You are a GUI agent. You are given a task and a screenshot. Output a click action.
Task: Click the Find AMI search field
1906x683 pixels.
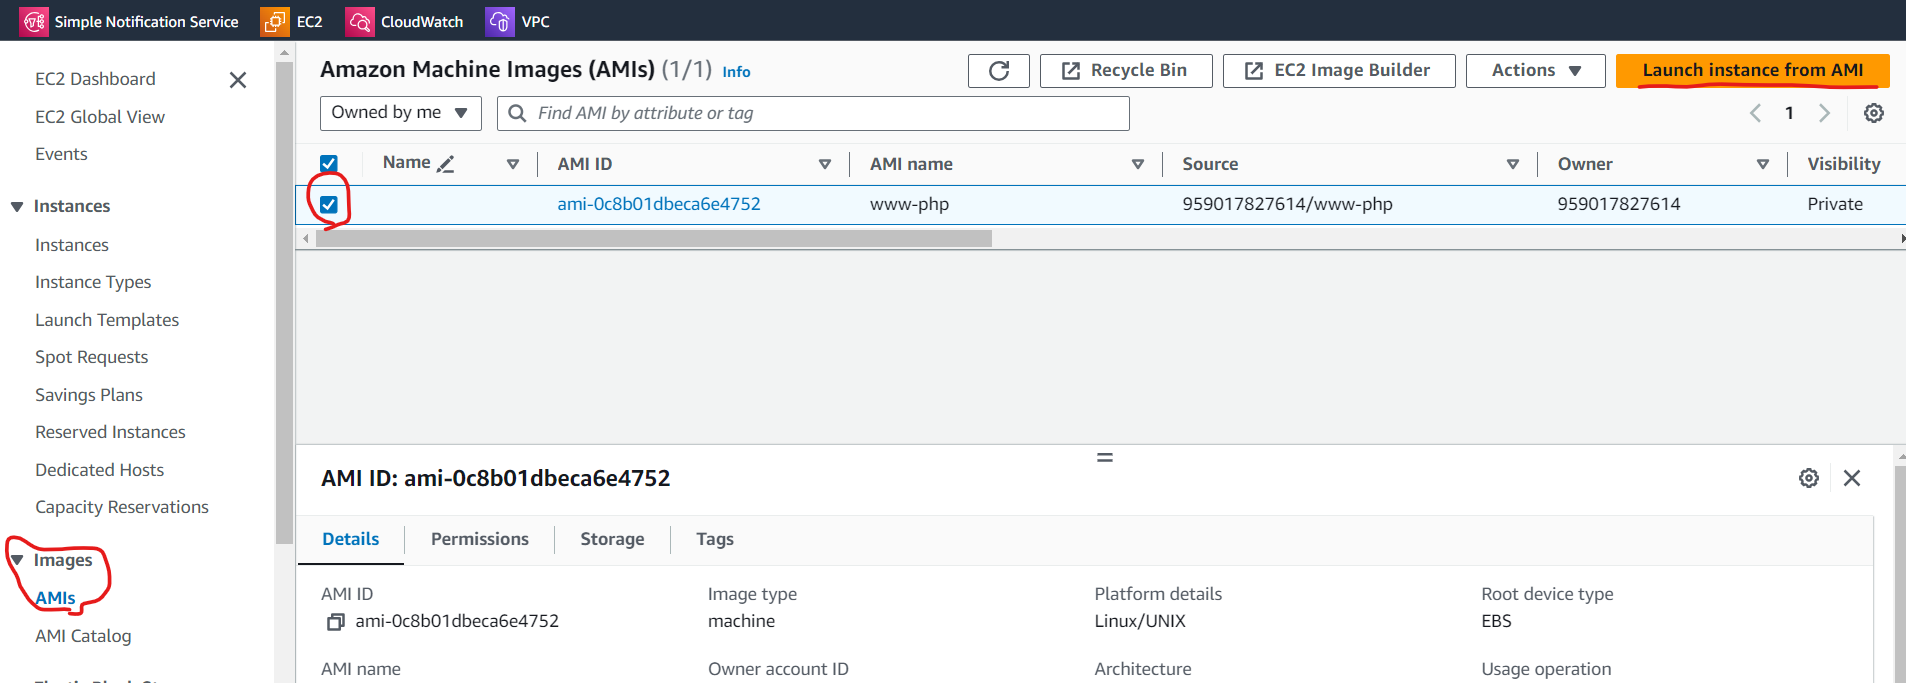coord(813,113)
